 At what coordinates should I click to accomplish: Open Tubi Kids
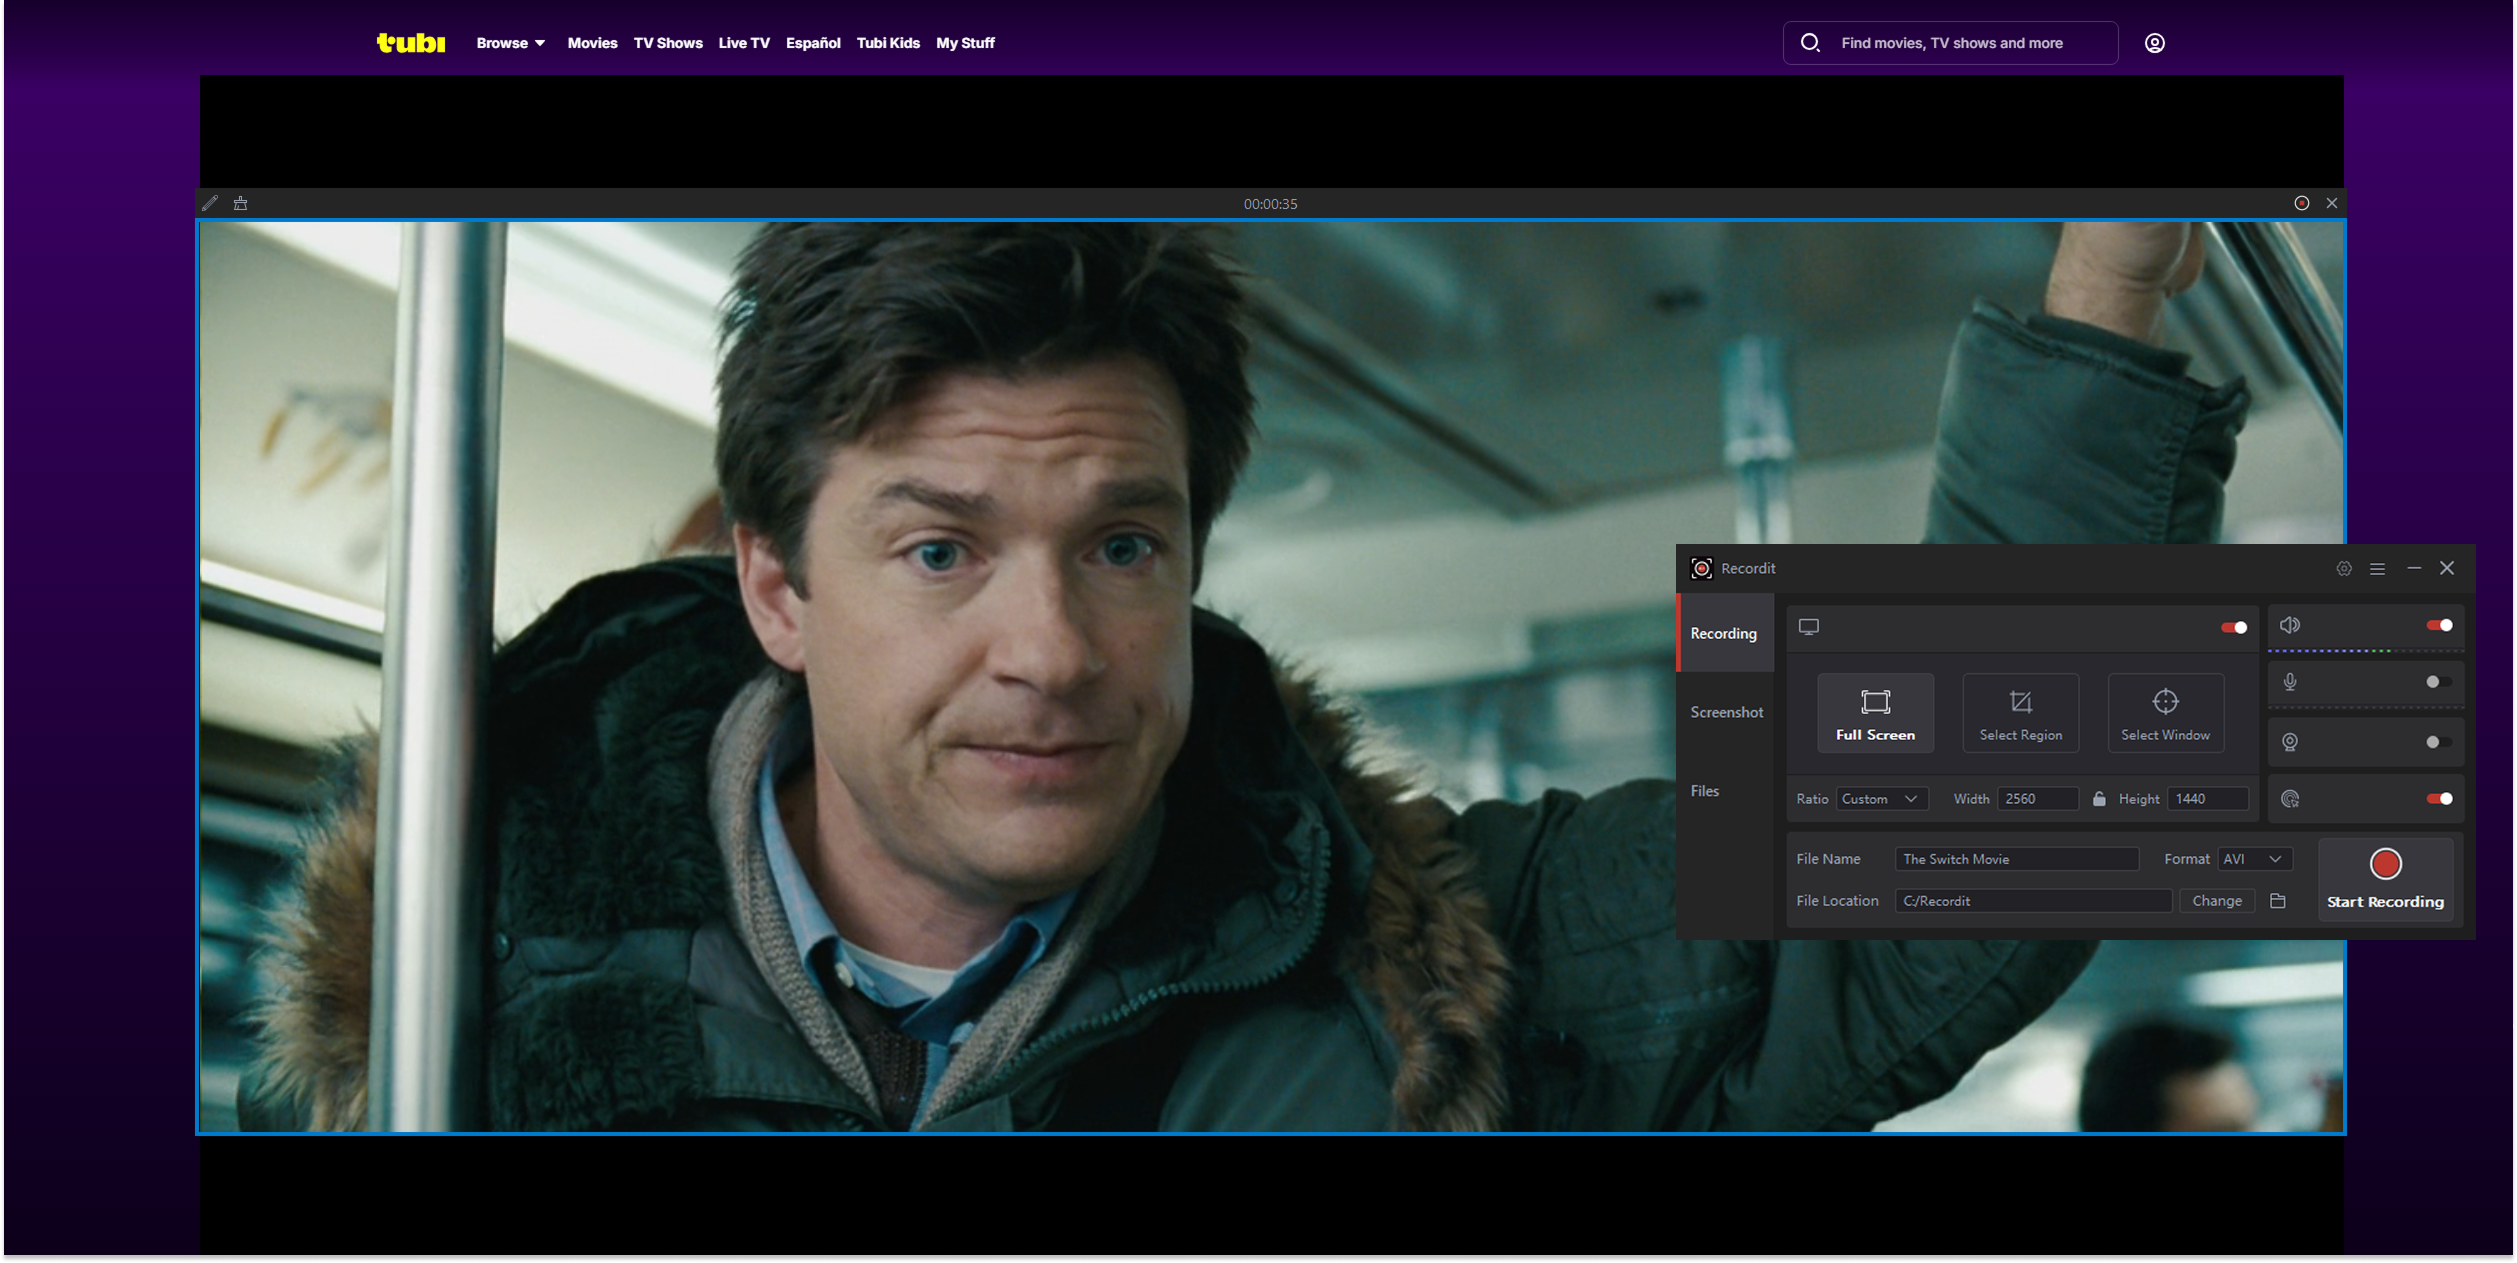pos(888,43)
